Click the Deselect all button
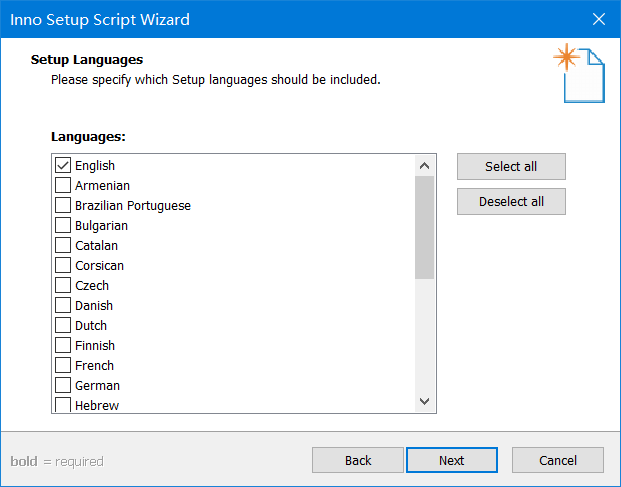Viewport: 621px width, 487px height. coord(511,202)
